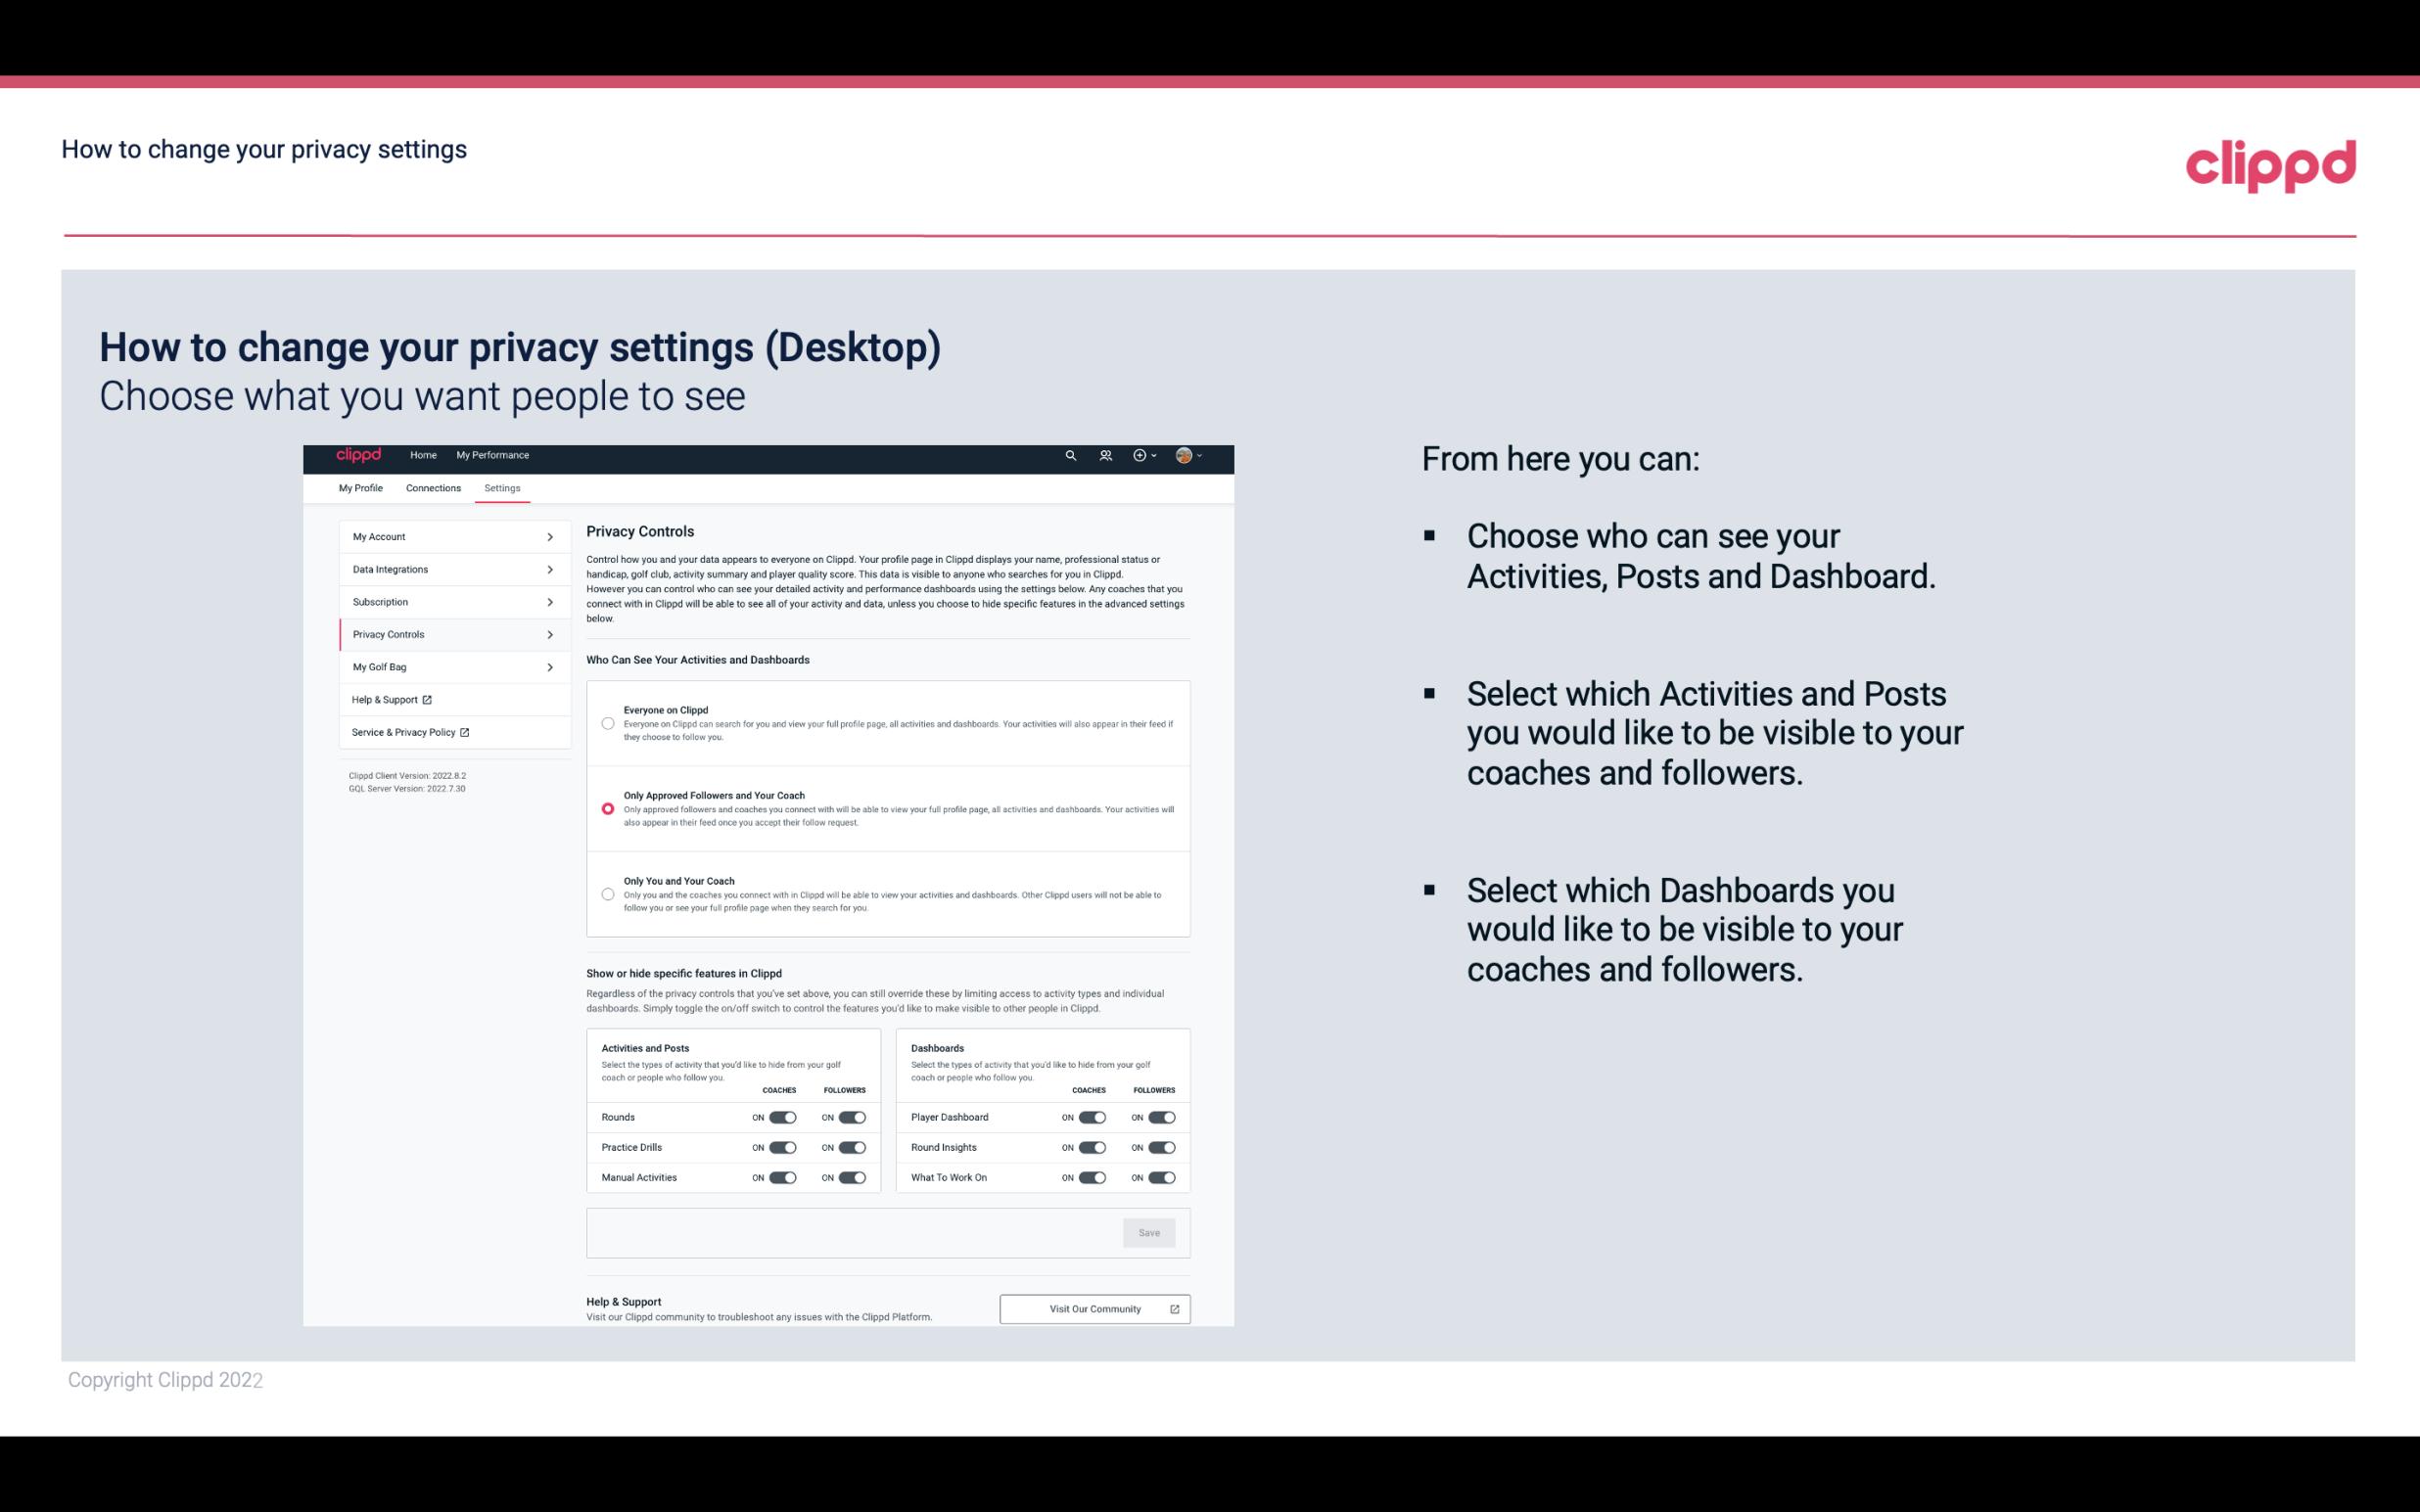This screenshot has height=1512, width=2420.
Task: Click the Visit Our Community button
Action: 1094,1308
